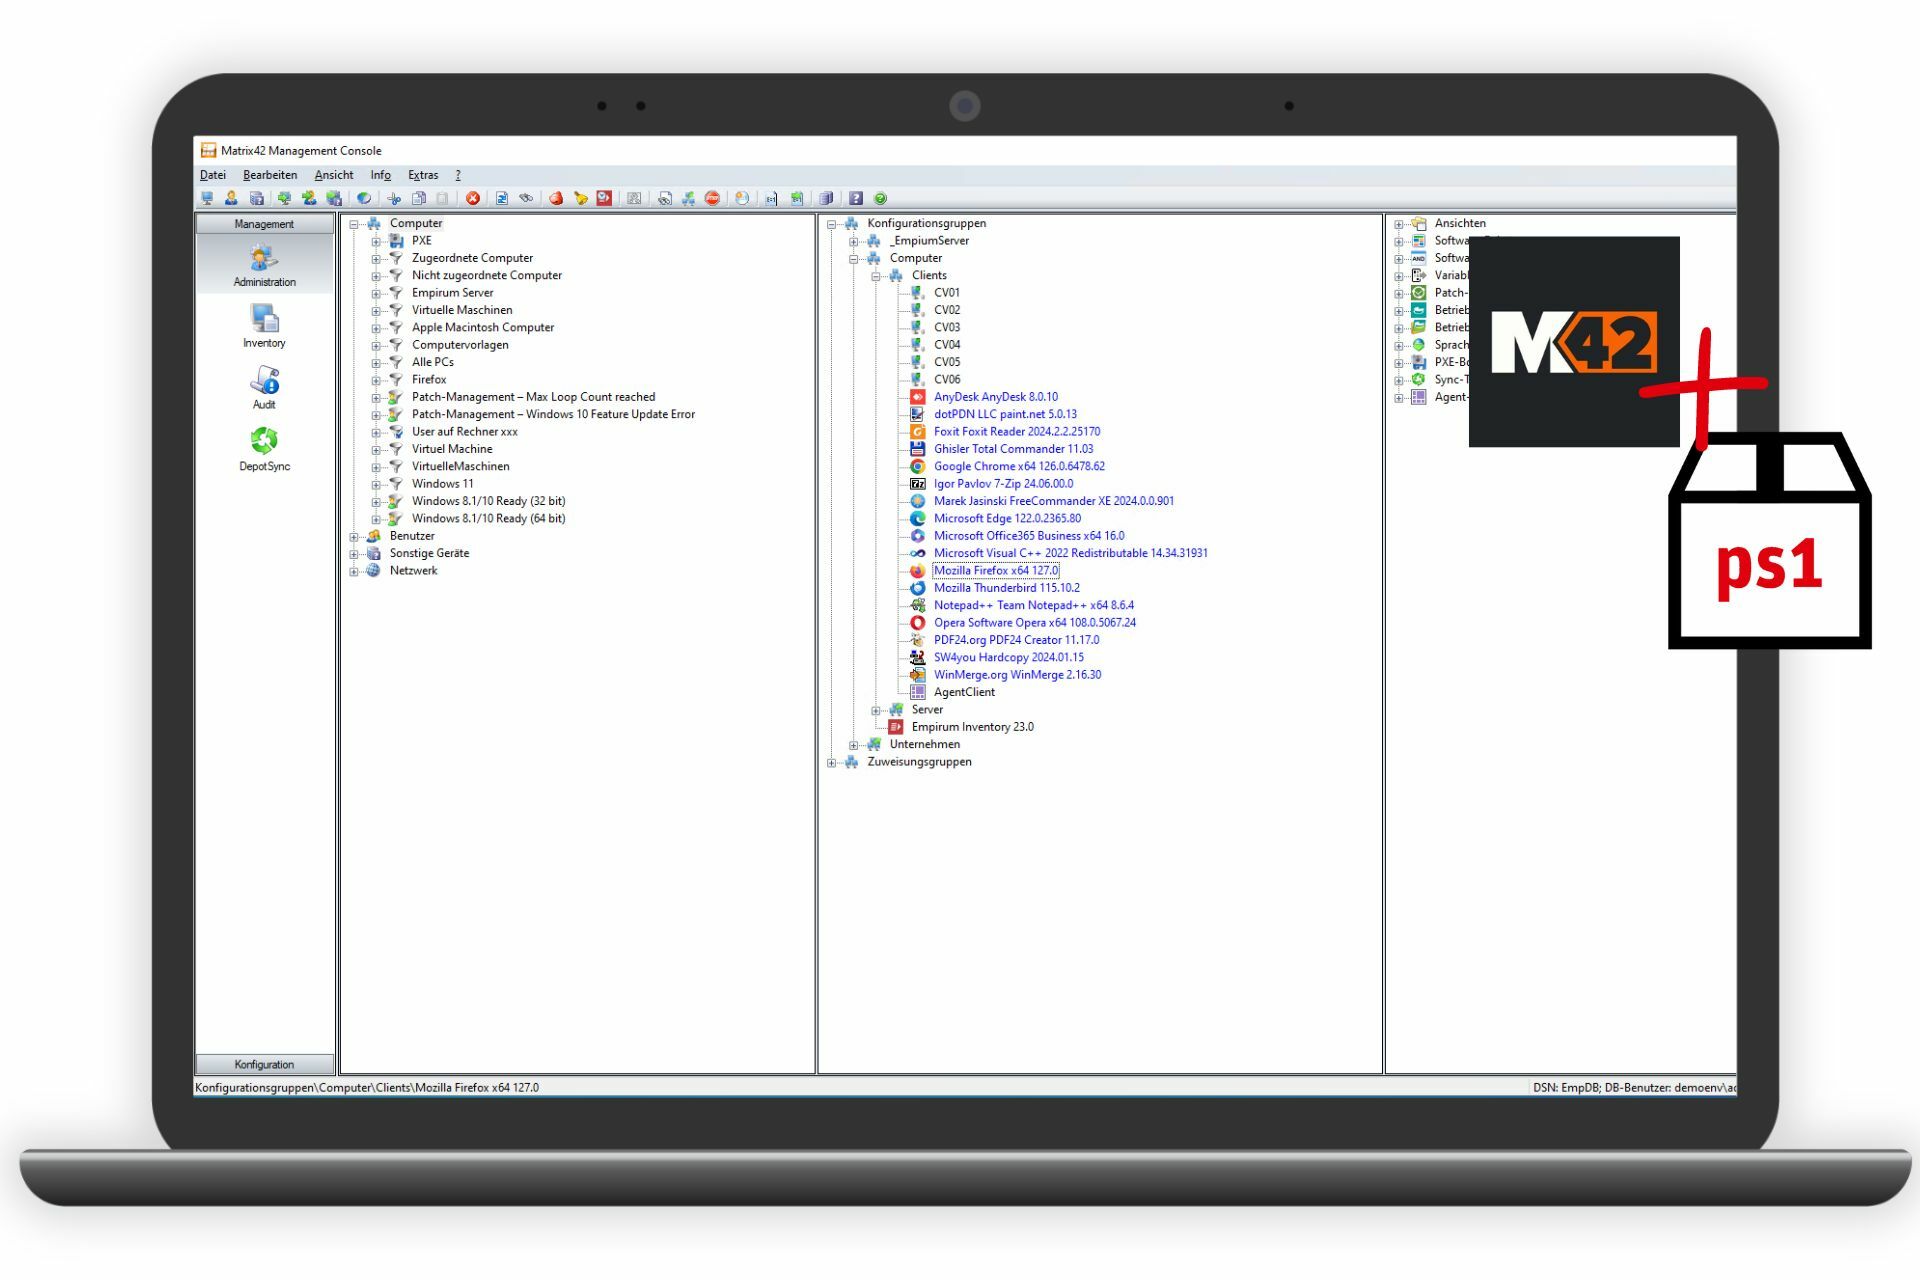1920x1280 pixels.
Task: Open the Extras menu
Action: pyautogui.click(x=423, y=175)
